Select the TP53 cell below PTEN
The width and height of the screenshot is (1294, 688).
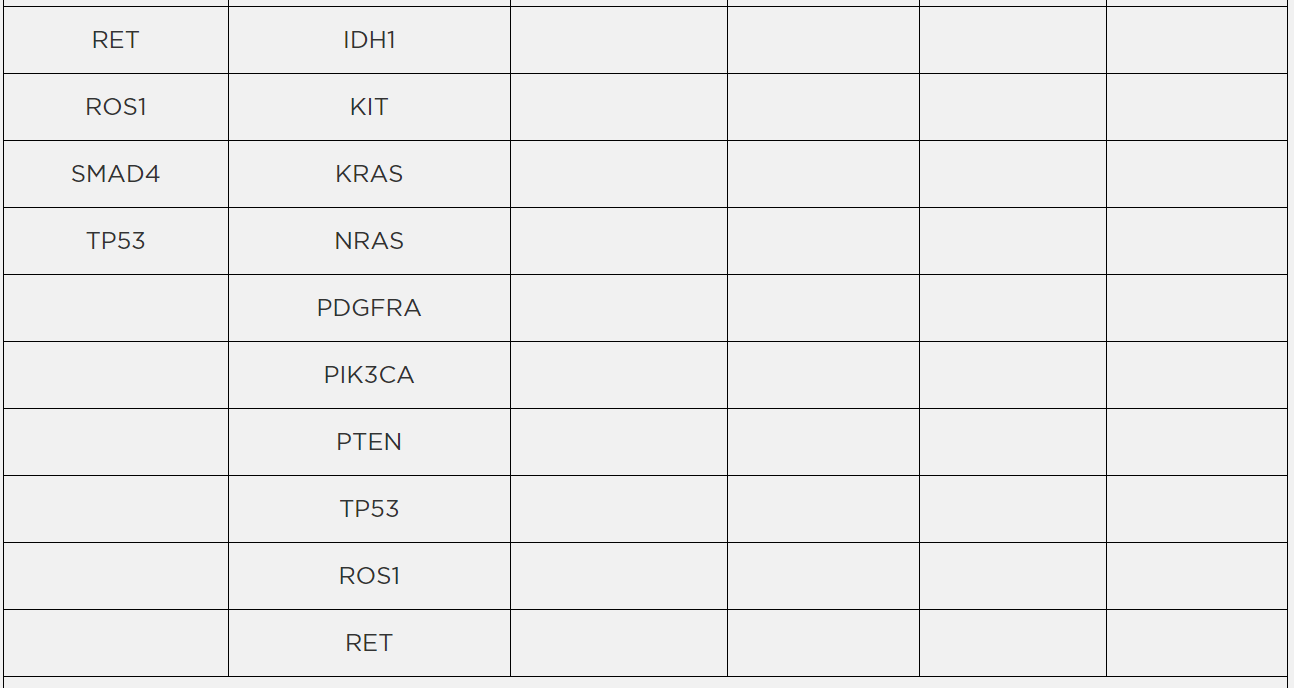click(369, 509)
